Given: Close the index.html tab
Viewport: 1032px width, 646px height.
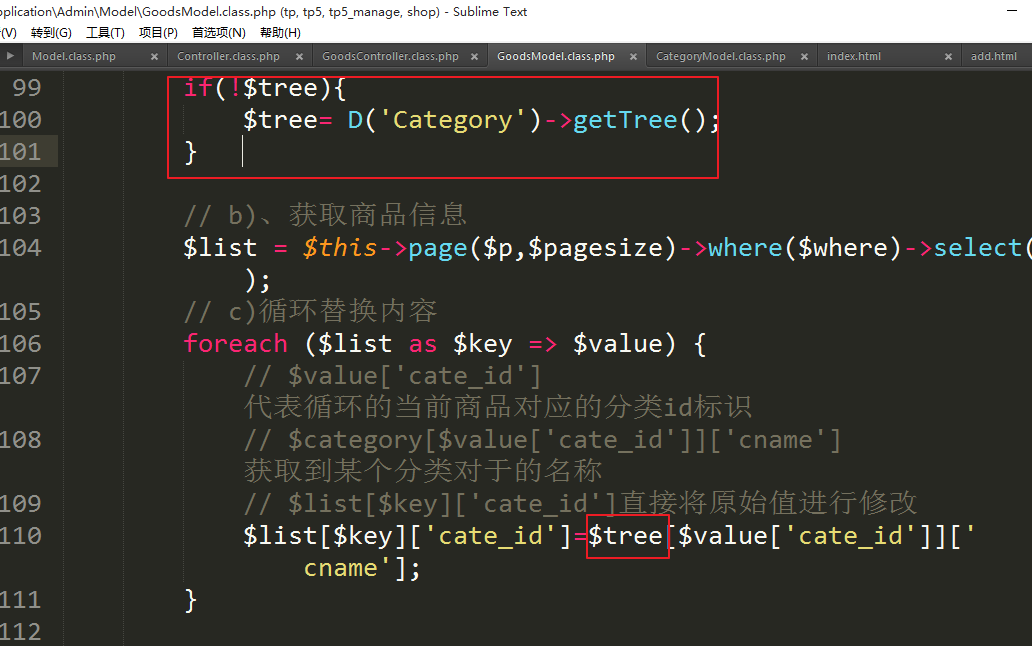Looking at the screenshot, I should tap(947, 57).
